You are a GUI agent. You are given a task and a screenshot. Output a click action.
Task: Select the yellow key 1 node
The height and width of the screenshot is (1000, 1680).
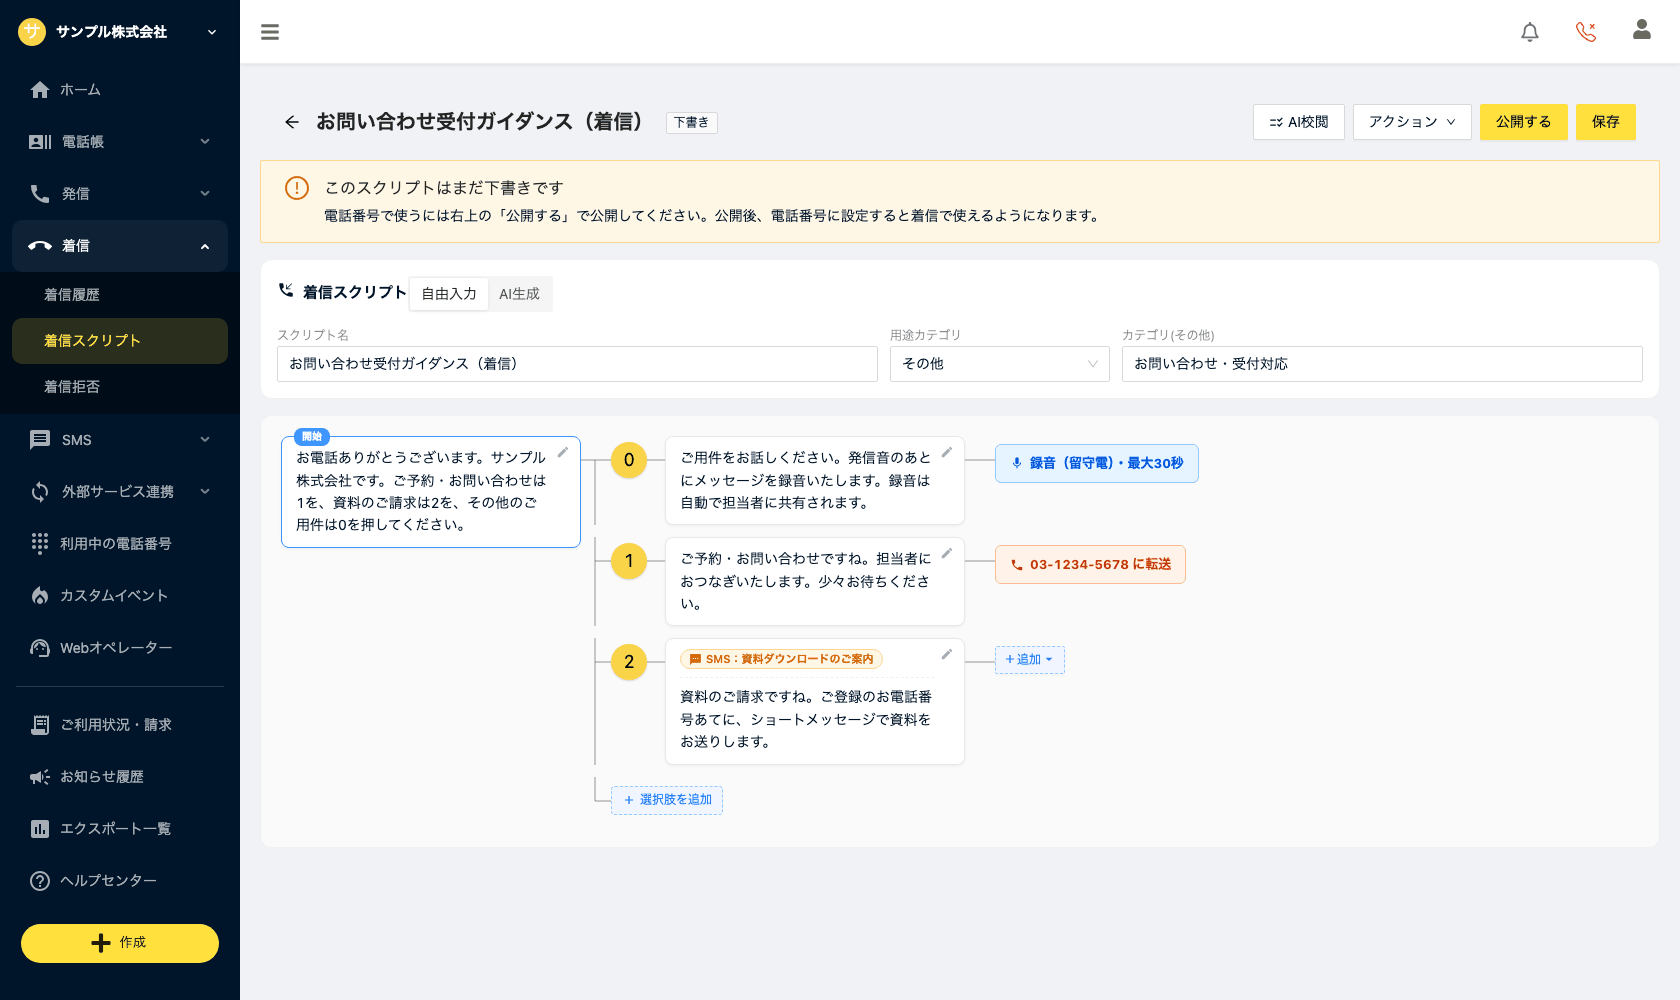[x=629, y=561]
